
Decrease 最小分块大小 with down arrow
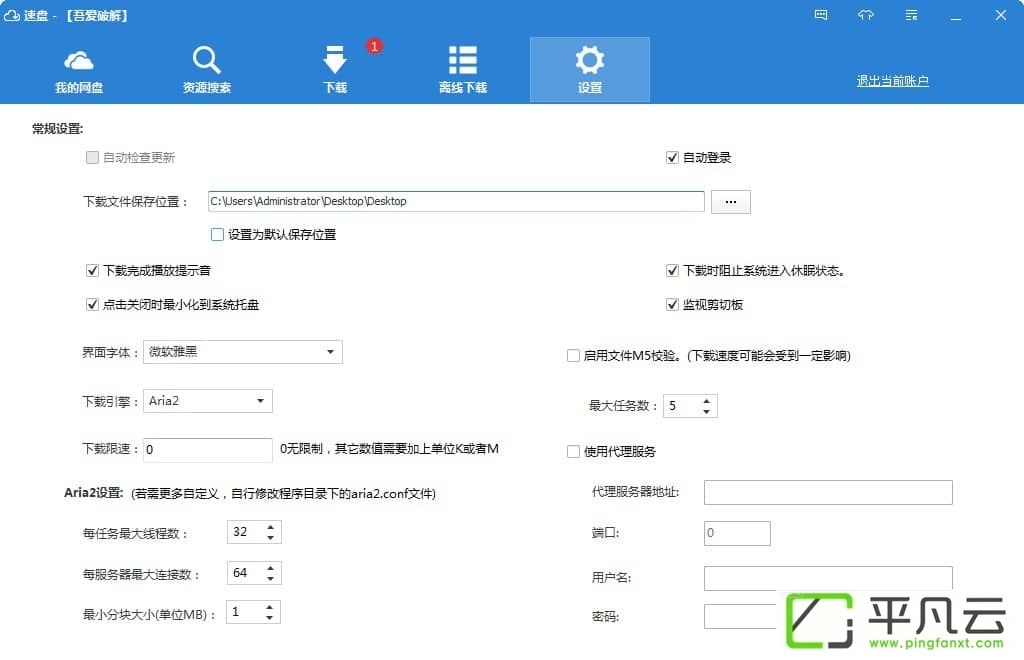tap(269, 617)
